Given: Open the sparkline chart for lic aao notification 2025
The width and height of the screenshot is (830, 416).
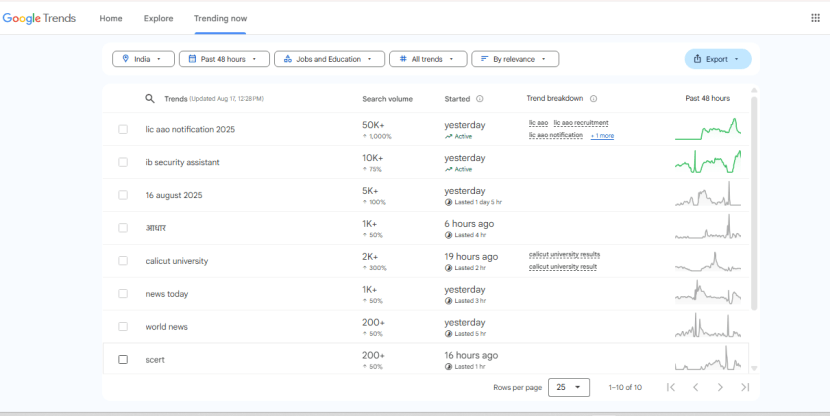Looking at the screenshot, I should (x=708, y=129).
